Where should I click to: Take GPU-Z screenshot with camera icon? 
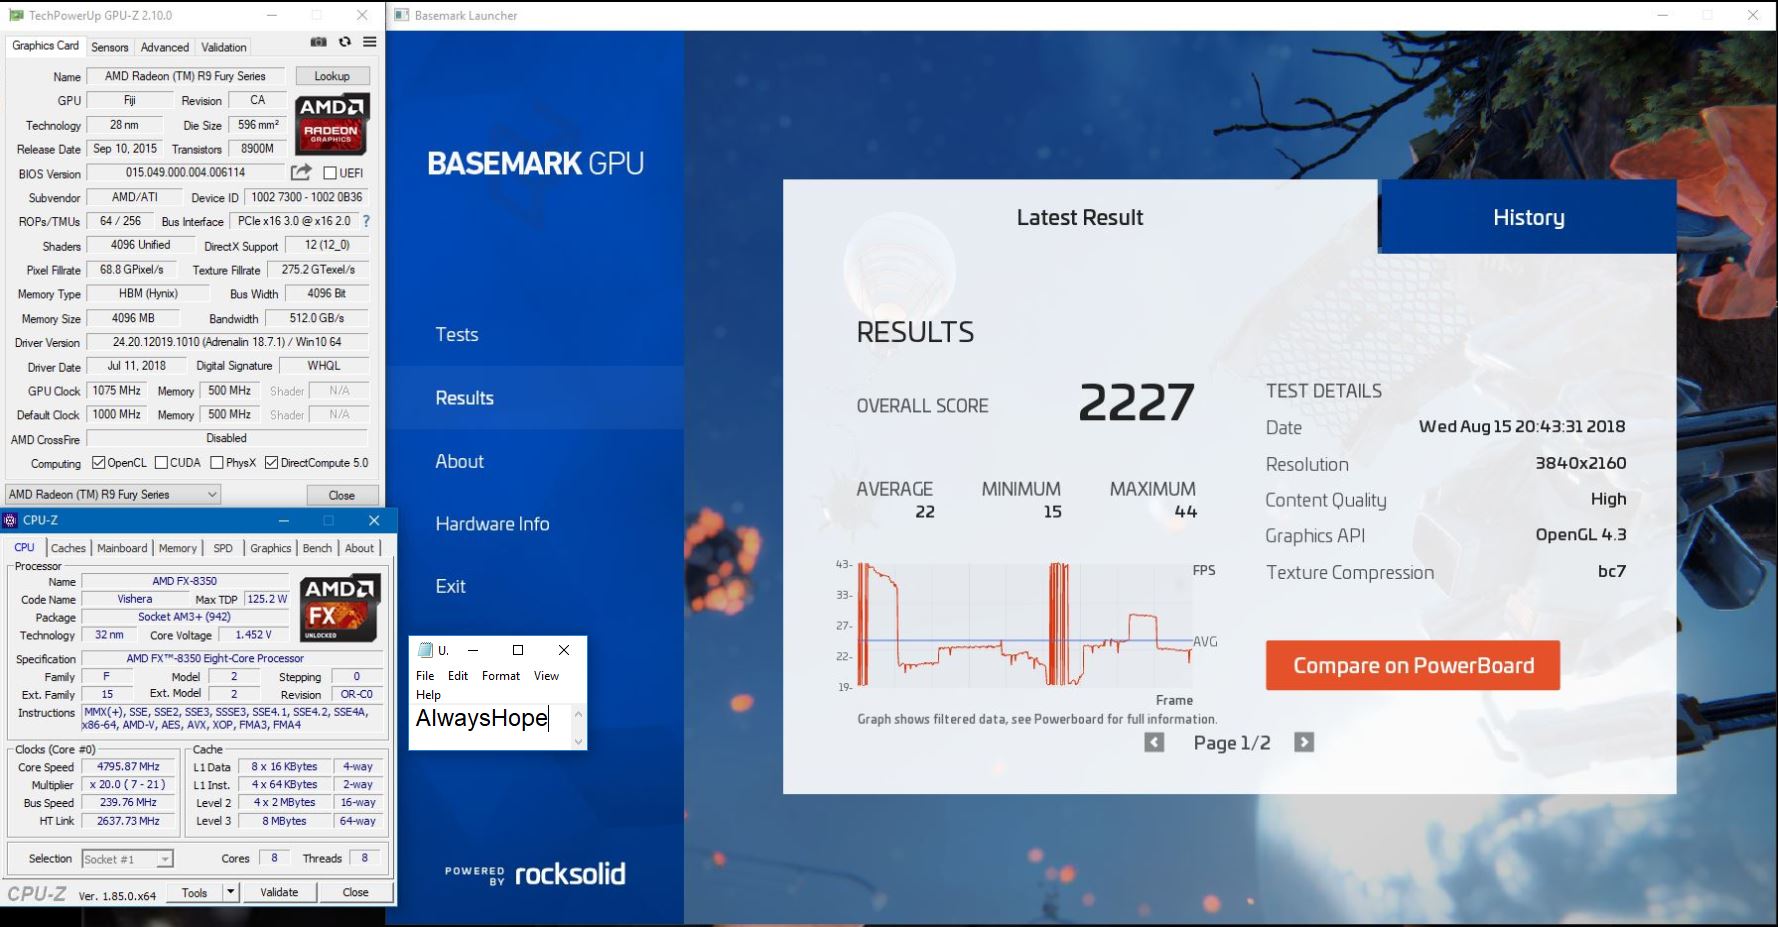(318, 42)
